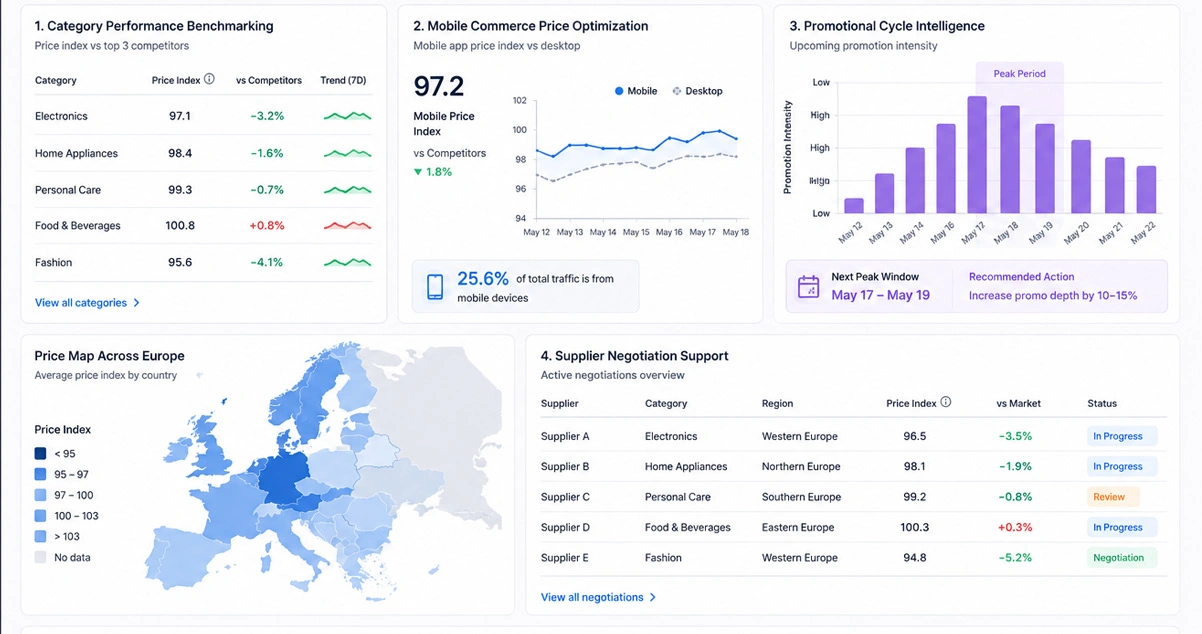Click Supplier C Review status badge

[x=1112, y=497]
